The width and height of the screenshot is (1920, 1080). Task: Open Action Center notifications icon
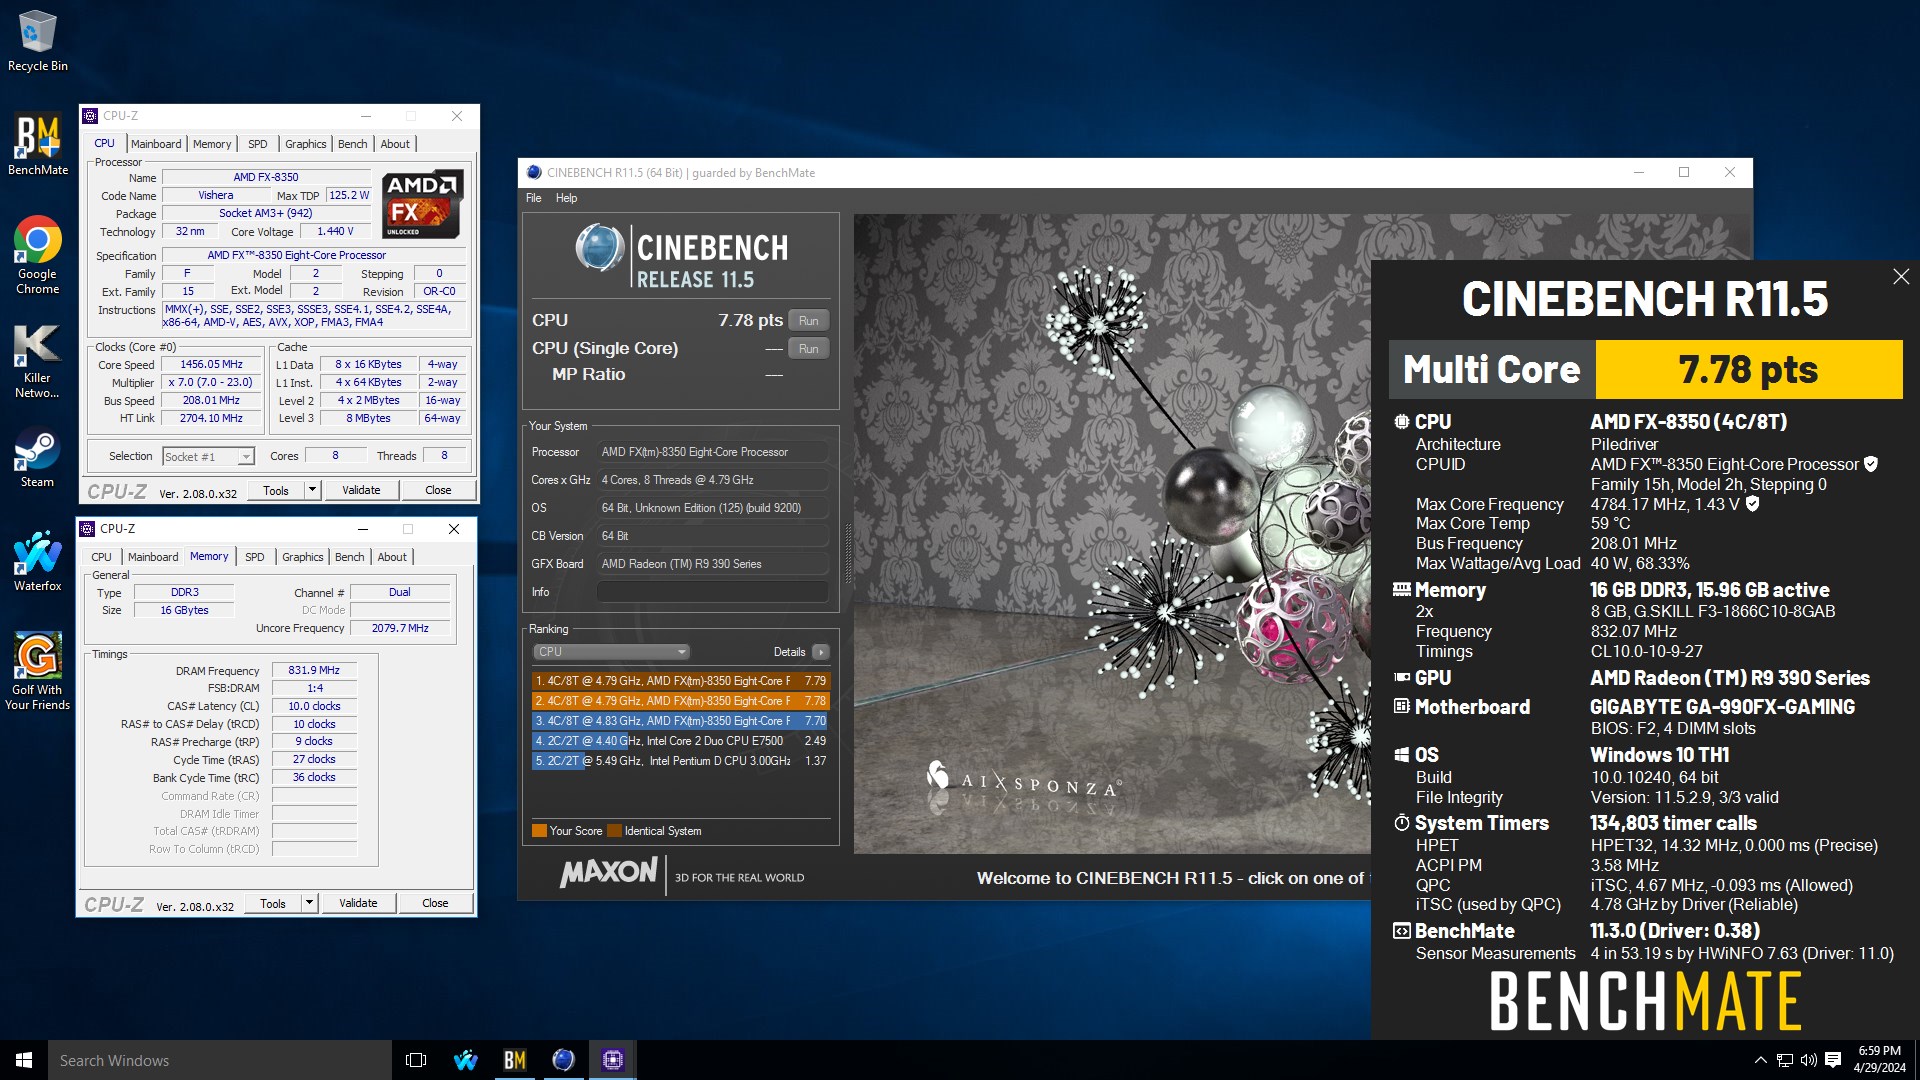pyautogui.click(x=1833, y=1060)
